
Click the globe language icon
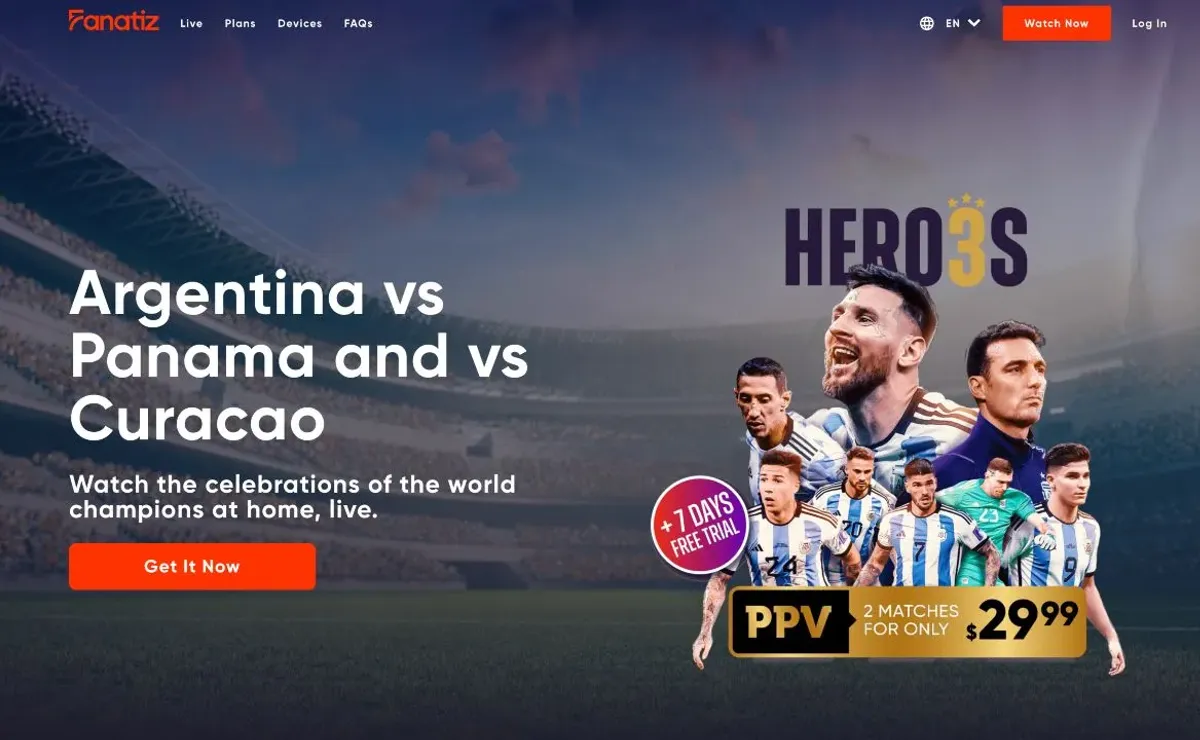927,23
